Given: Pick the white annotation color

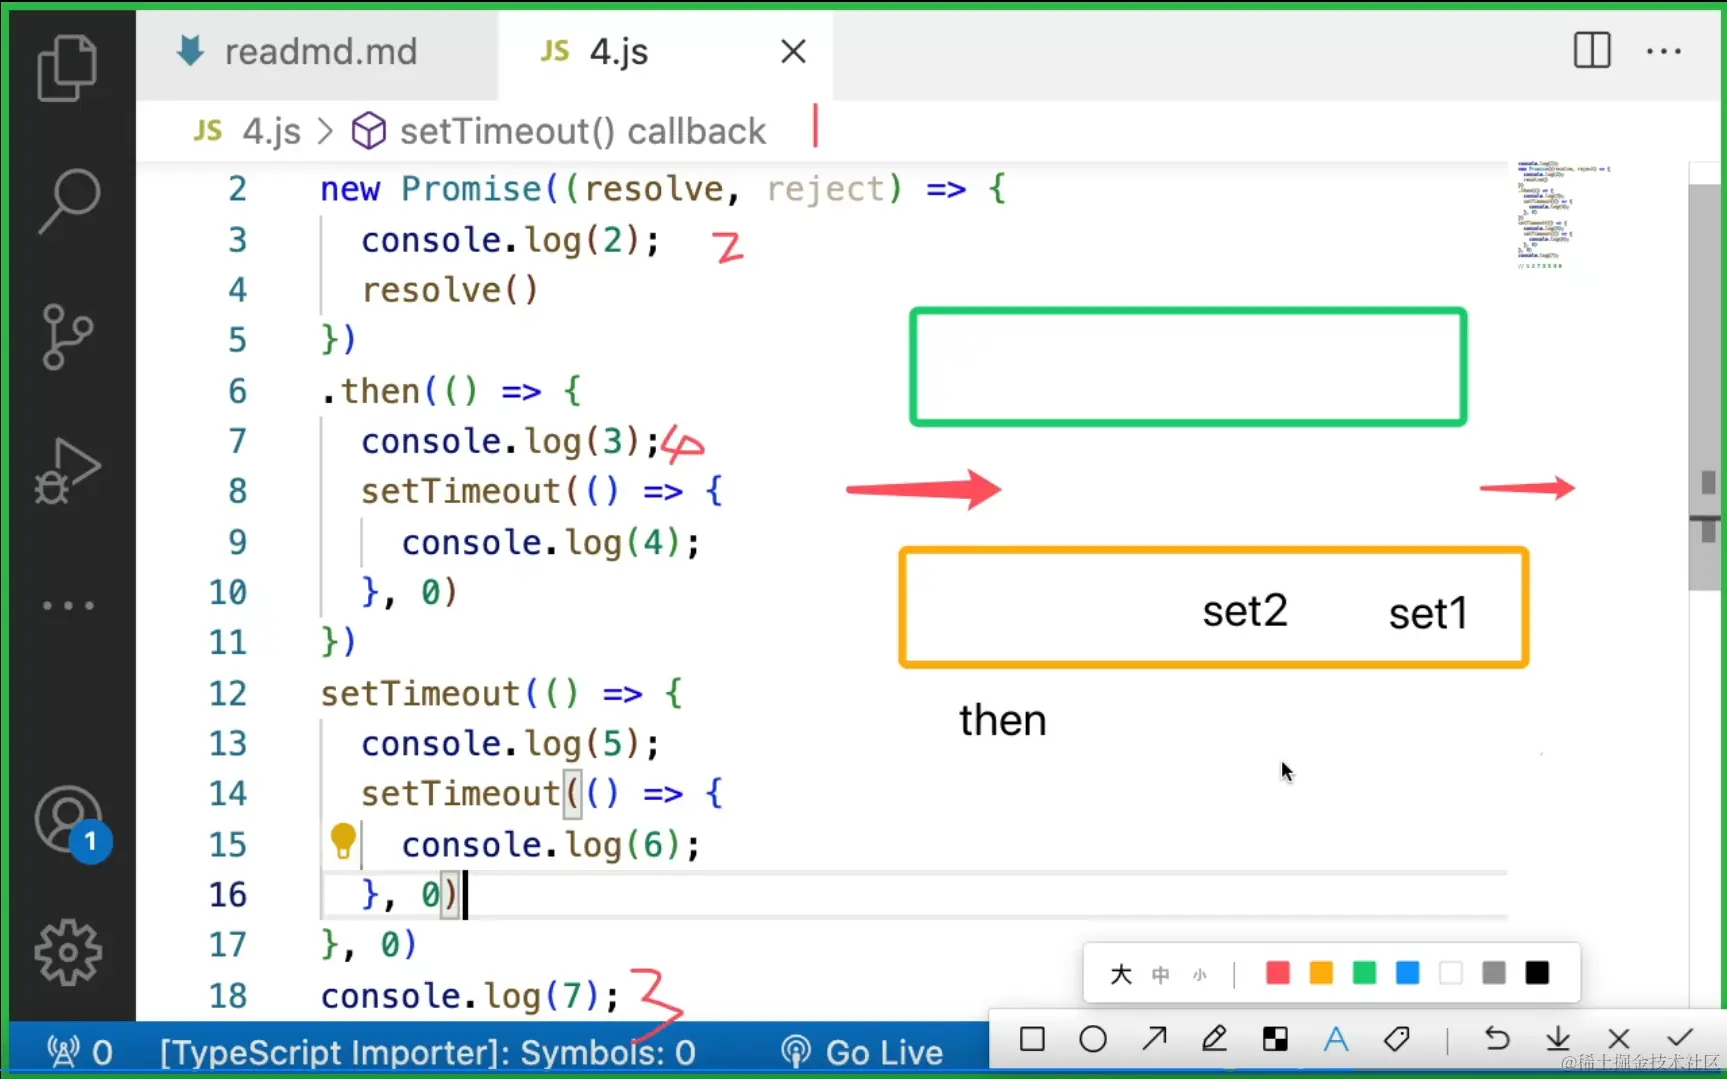Looking at the screenshot, I should [x=1451, y=973].
